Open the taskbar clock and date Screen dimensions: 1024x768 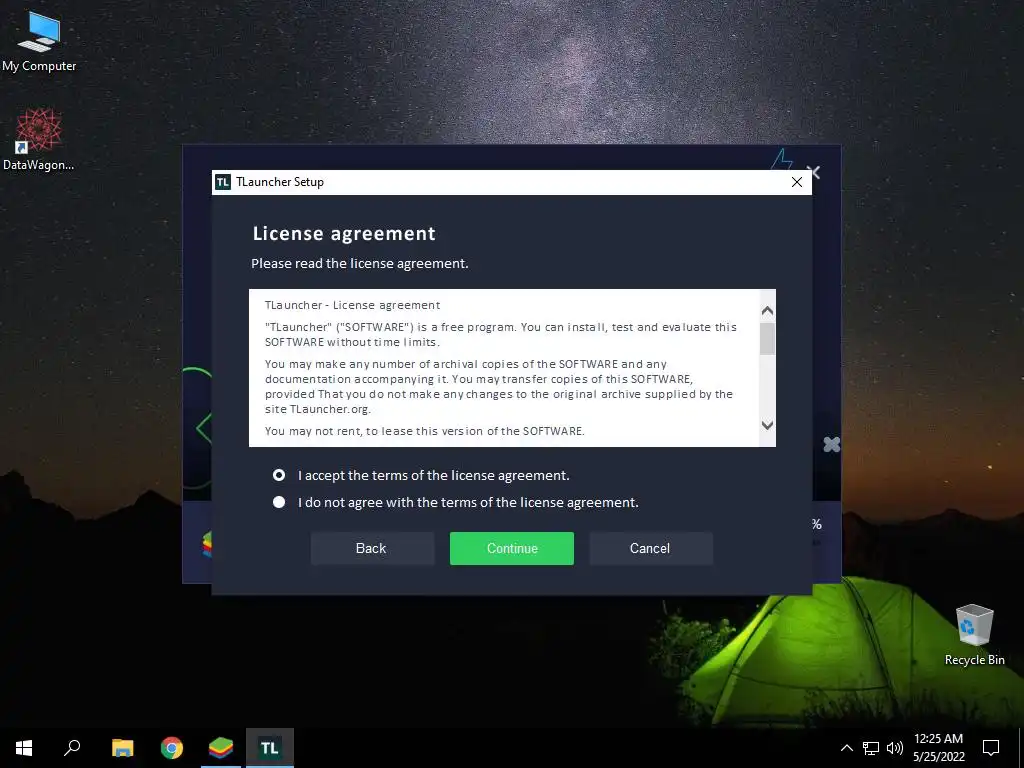click(x=938, y=748)
